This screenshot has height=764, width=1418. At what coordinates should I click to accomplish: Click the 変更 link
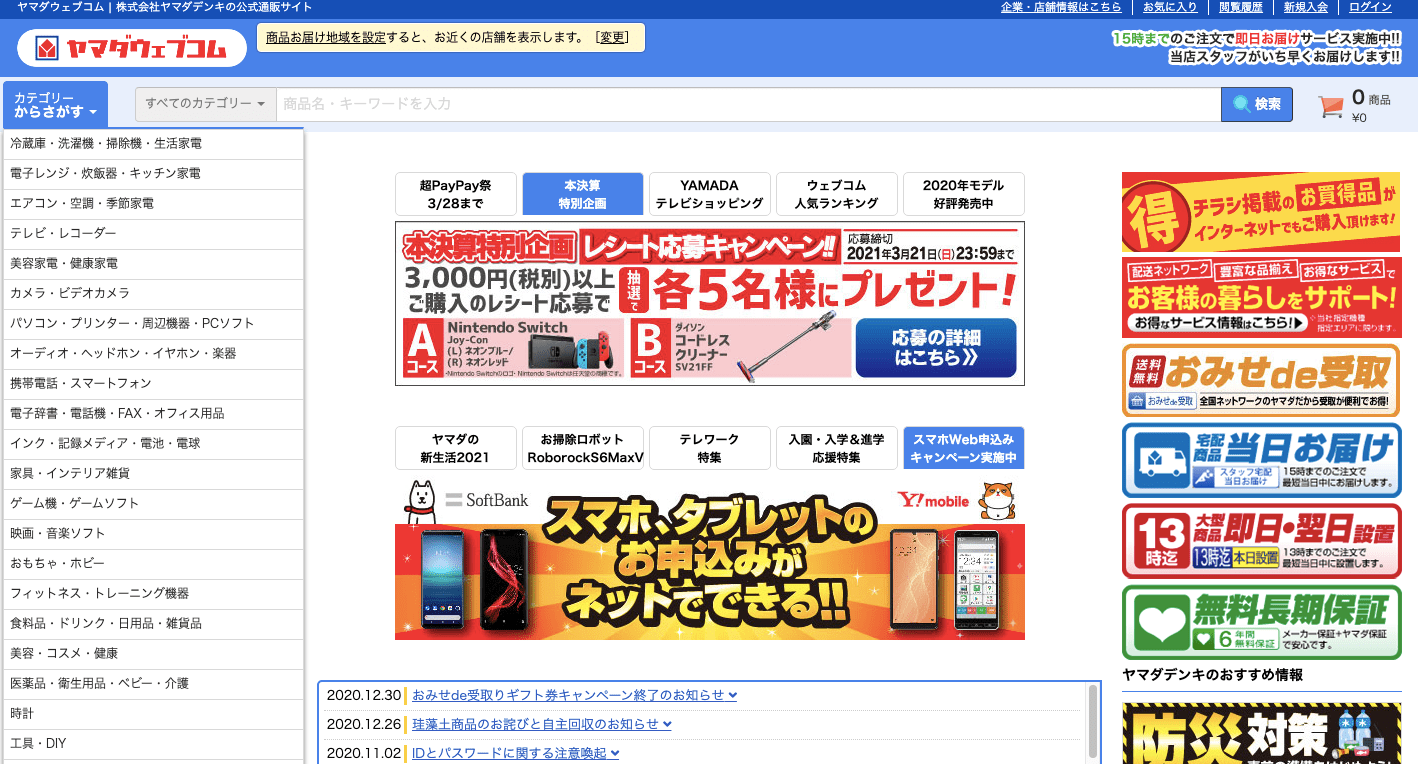(x=612, y=38)
